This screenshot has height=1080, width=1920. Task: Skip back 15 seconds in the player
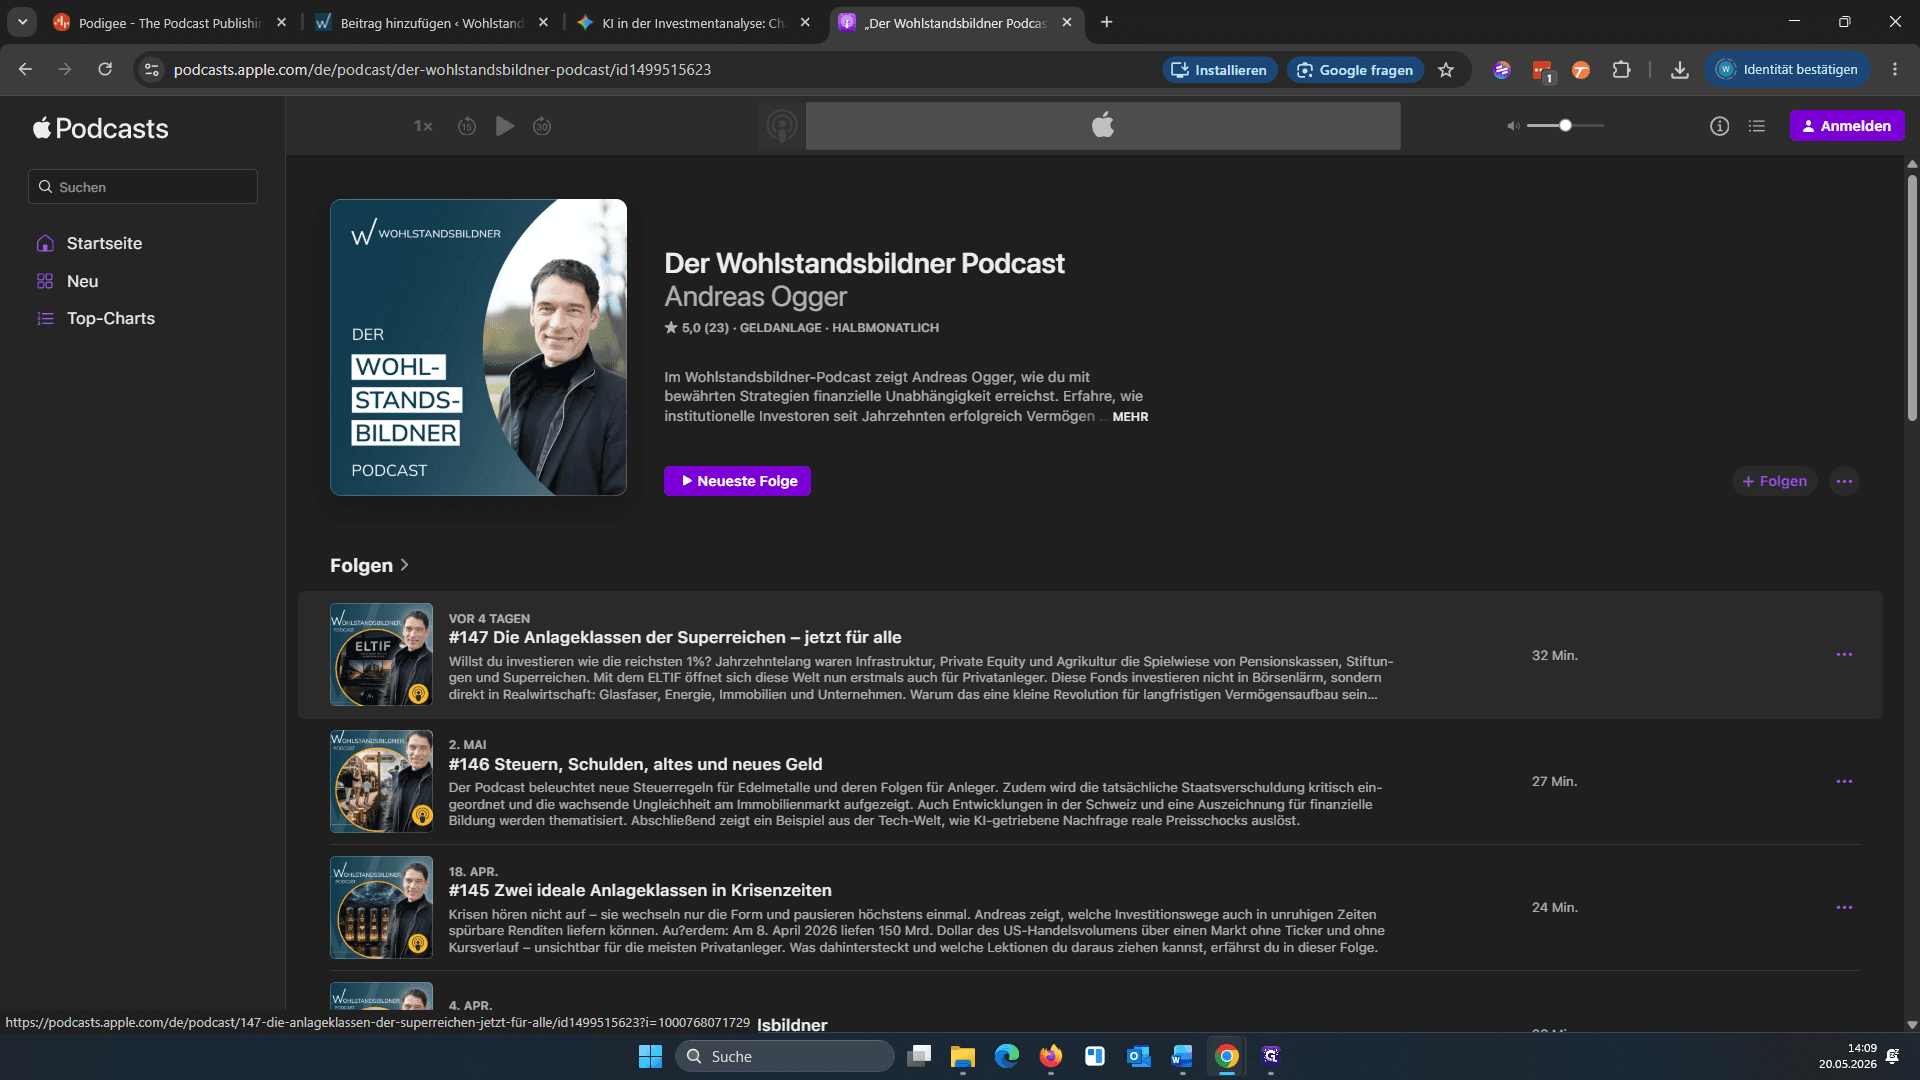tap(467, 126)
